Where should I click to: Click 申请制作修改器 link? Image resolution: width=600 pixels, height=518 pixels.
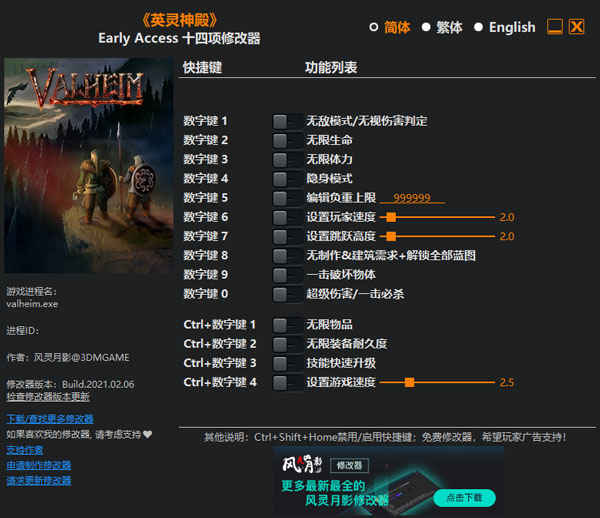pos(38,465)
